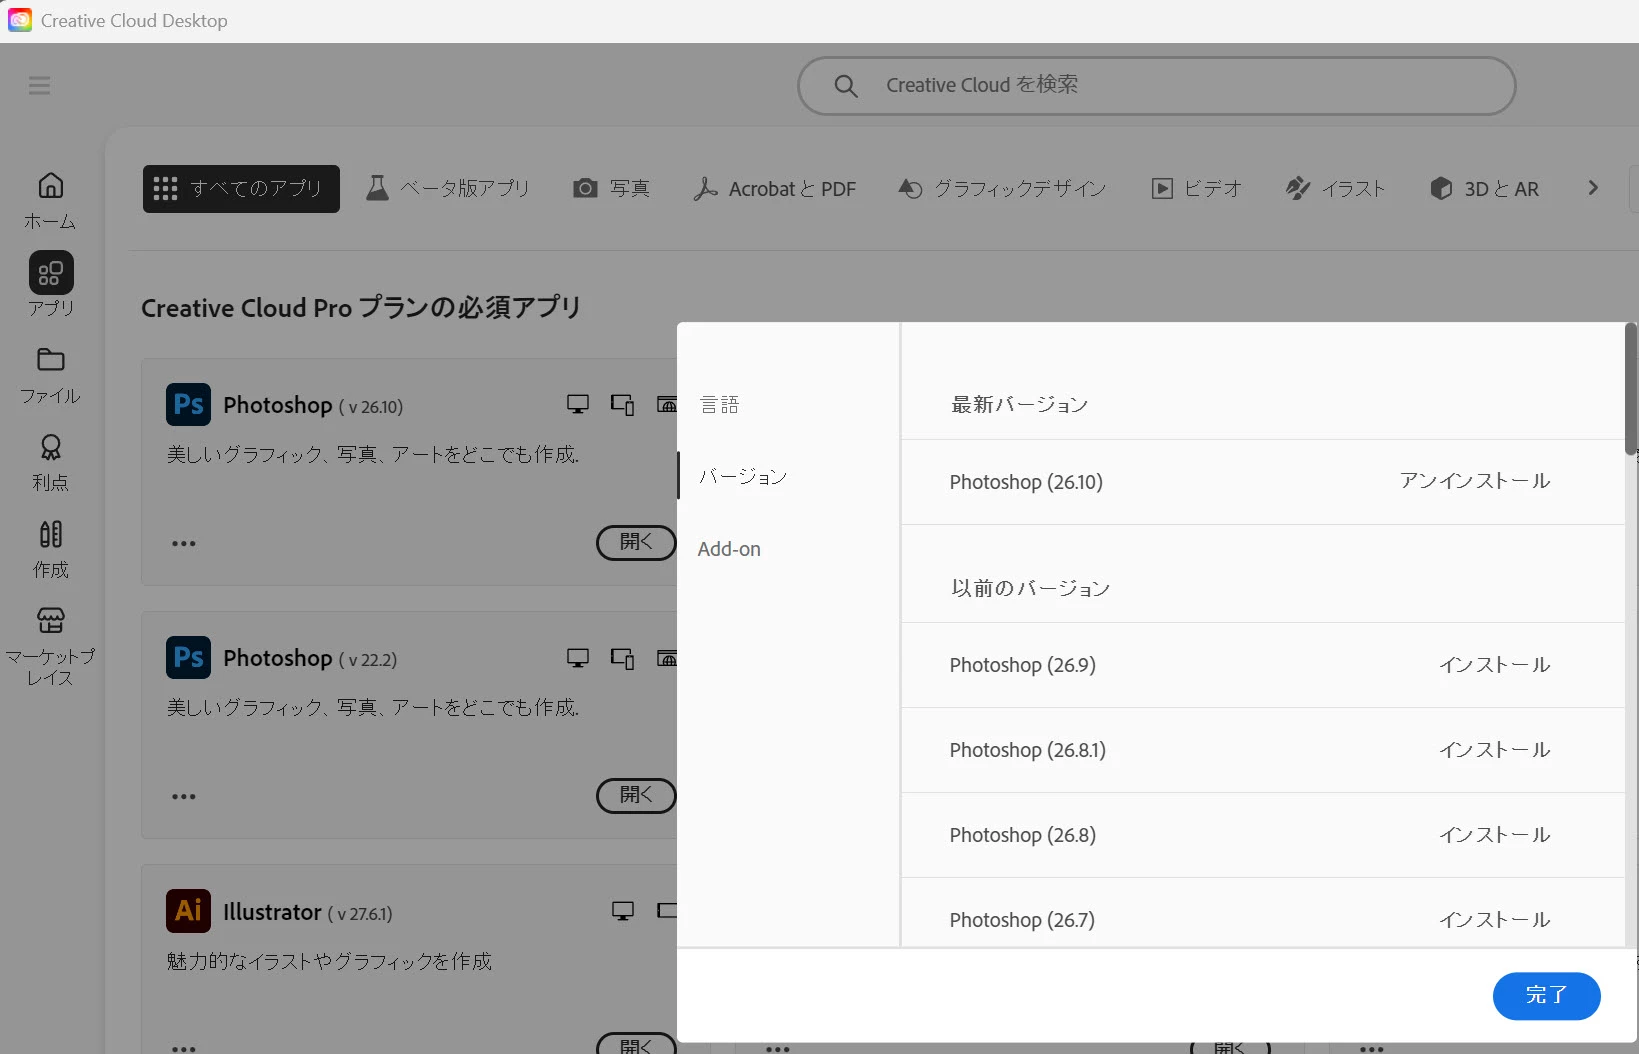This screenshot has width=1639, height=1054.
Task: Select the すべてのアプリ category tab
Action: [241, 189]
